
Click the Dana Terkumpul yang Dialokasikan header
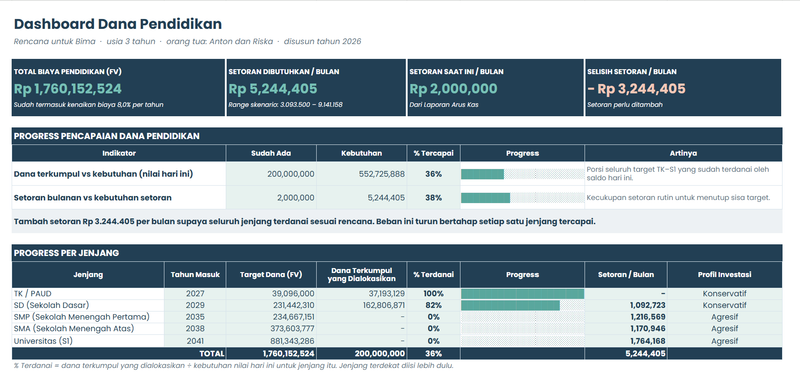[362, 275]
